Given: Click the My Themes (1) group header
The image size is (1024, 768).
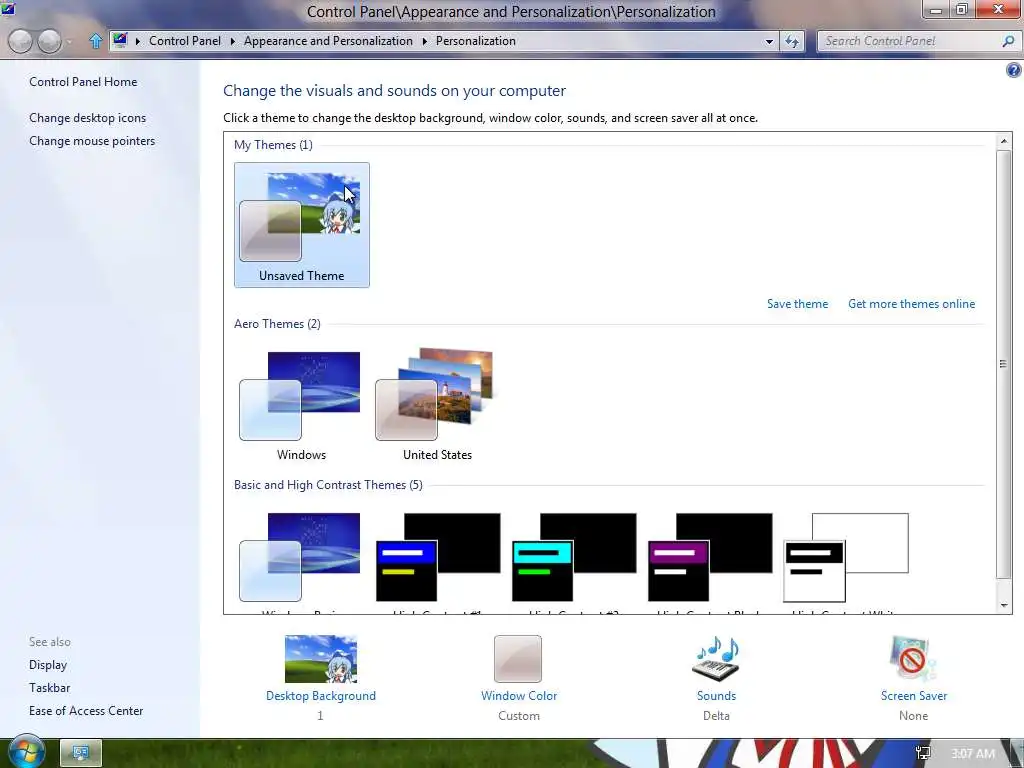Looking at the screenshot, I should 273,145.
